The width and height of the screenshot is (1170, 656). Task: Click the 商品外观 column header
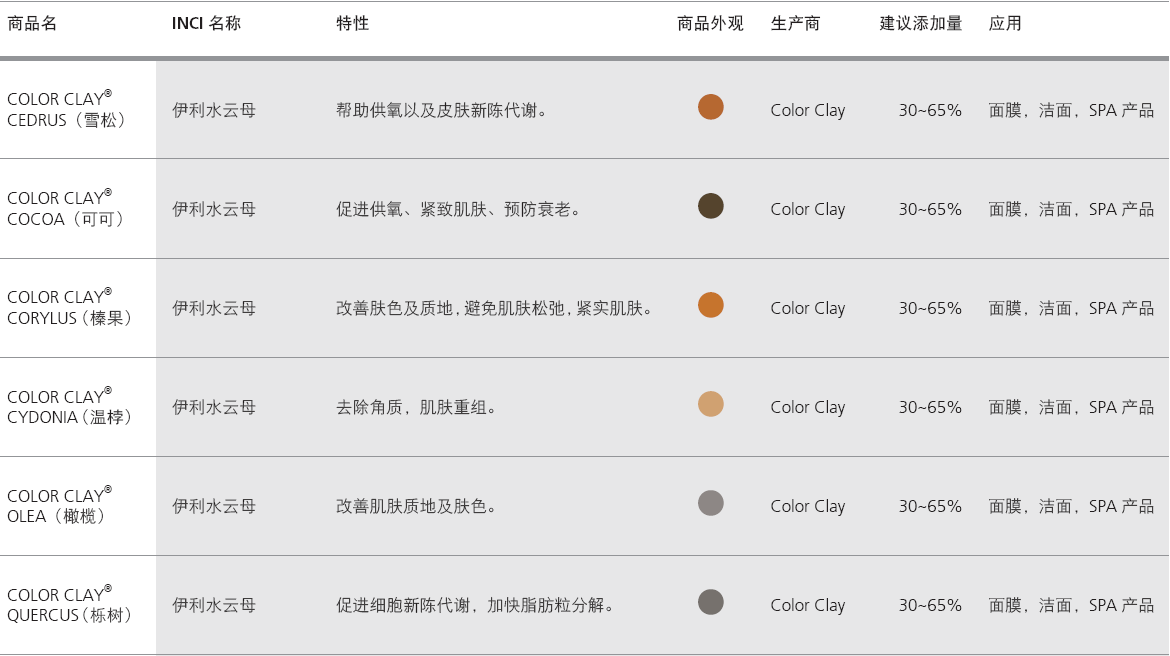[x=710, y=23]
